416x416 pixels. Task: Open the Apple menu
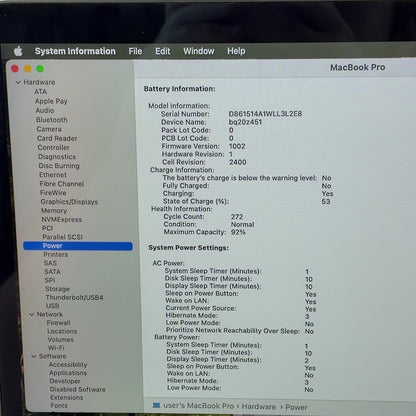click(18, 51)
